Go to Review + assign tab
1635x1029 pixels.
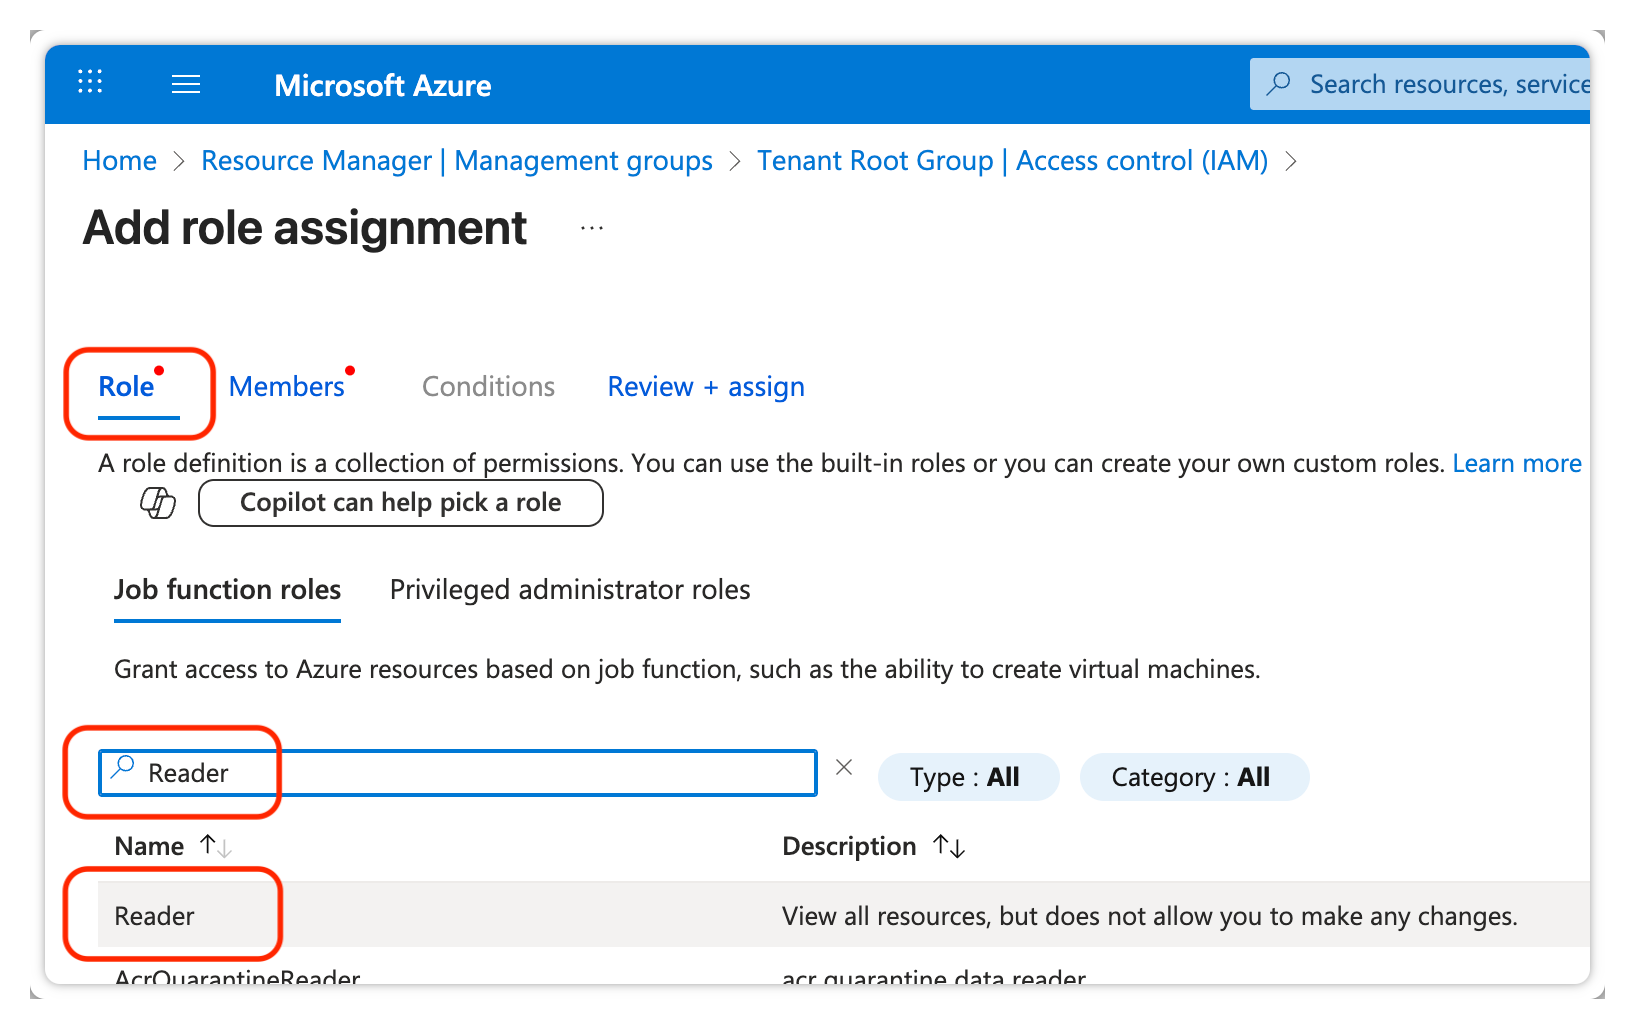(706, 387)
